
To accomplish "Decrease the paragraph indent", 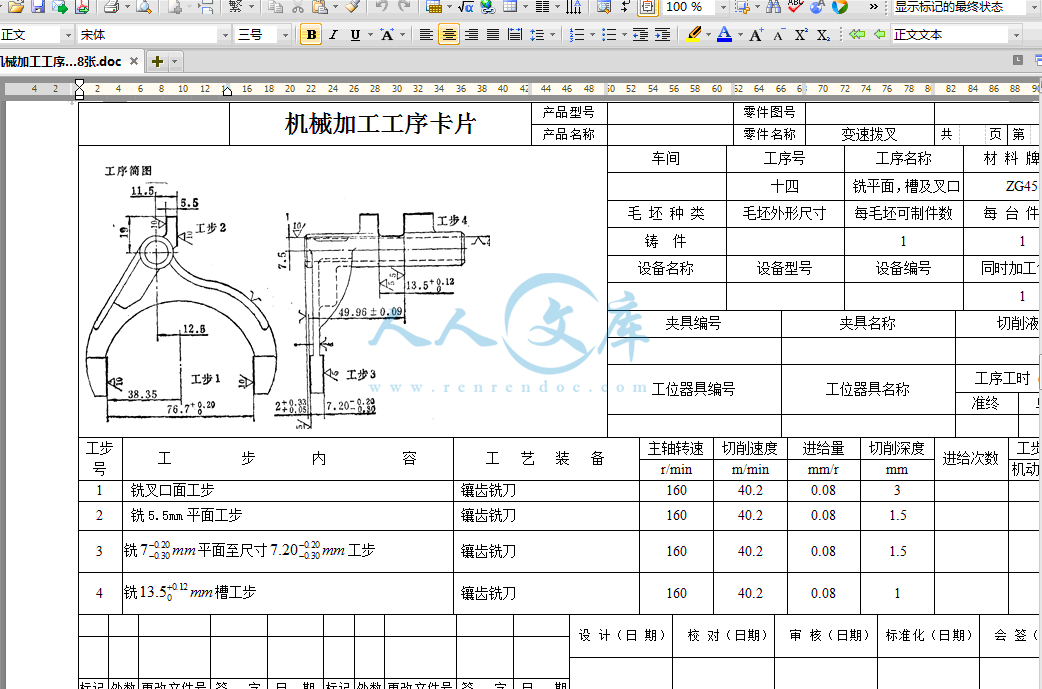I will point(641,35).
